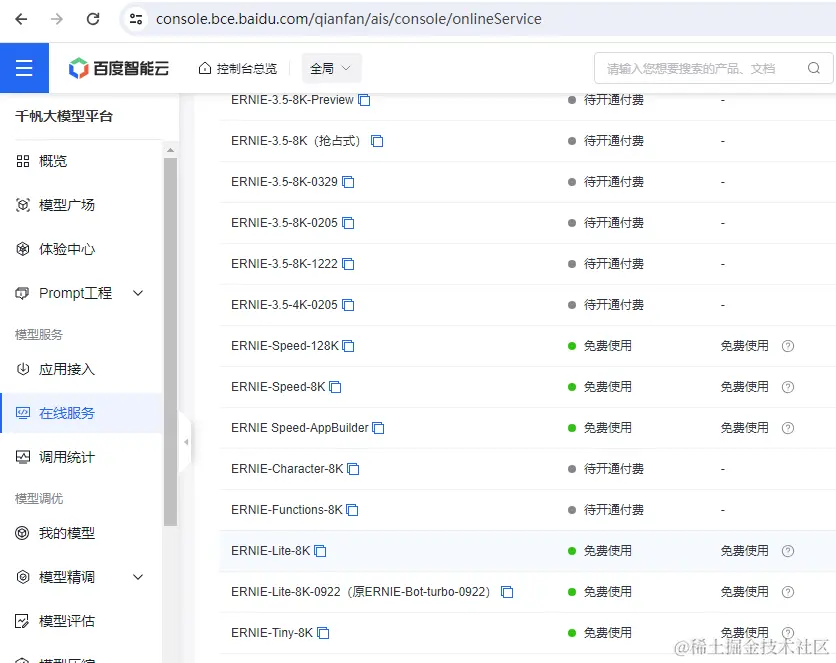Click 待开通付费 status for ERNIE-3.5-8K-0329
This screenshot has height=663, width=836.
click(613, 182)
